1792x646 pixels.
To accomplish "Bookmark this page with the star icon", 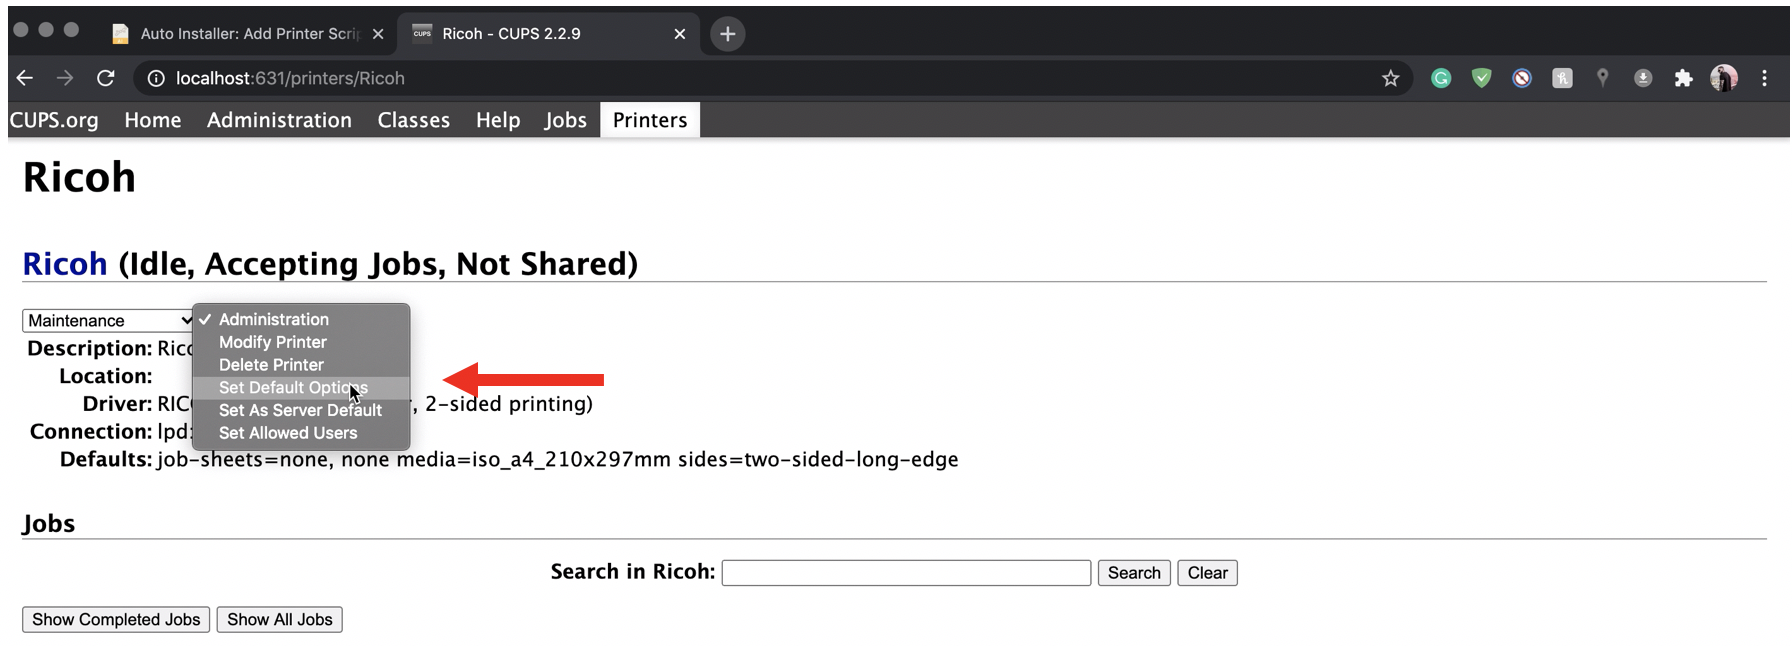I will pos(1390,78).
